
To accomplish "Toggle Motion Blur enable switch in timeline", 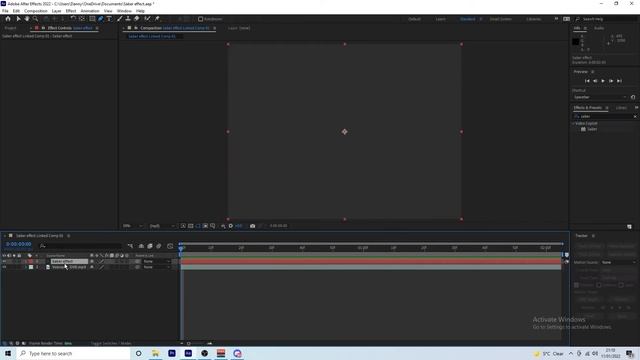I will tap(159, 246).
